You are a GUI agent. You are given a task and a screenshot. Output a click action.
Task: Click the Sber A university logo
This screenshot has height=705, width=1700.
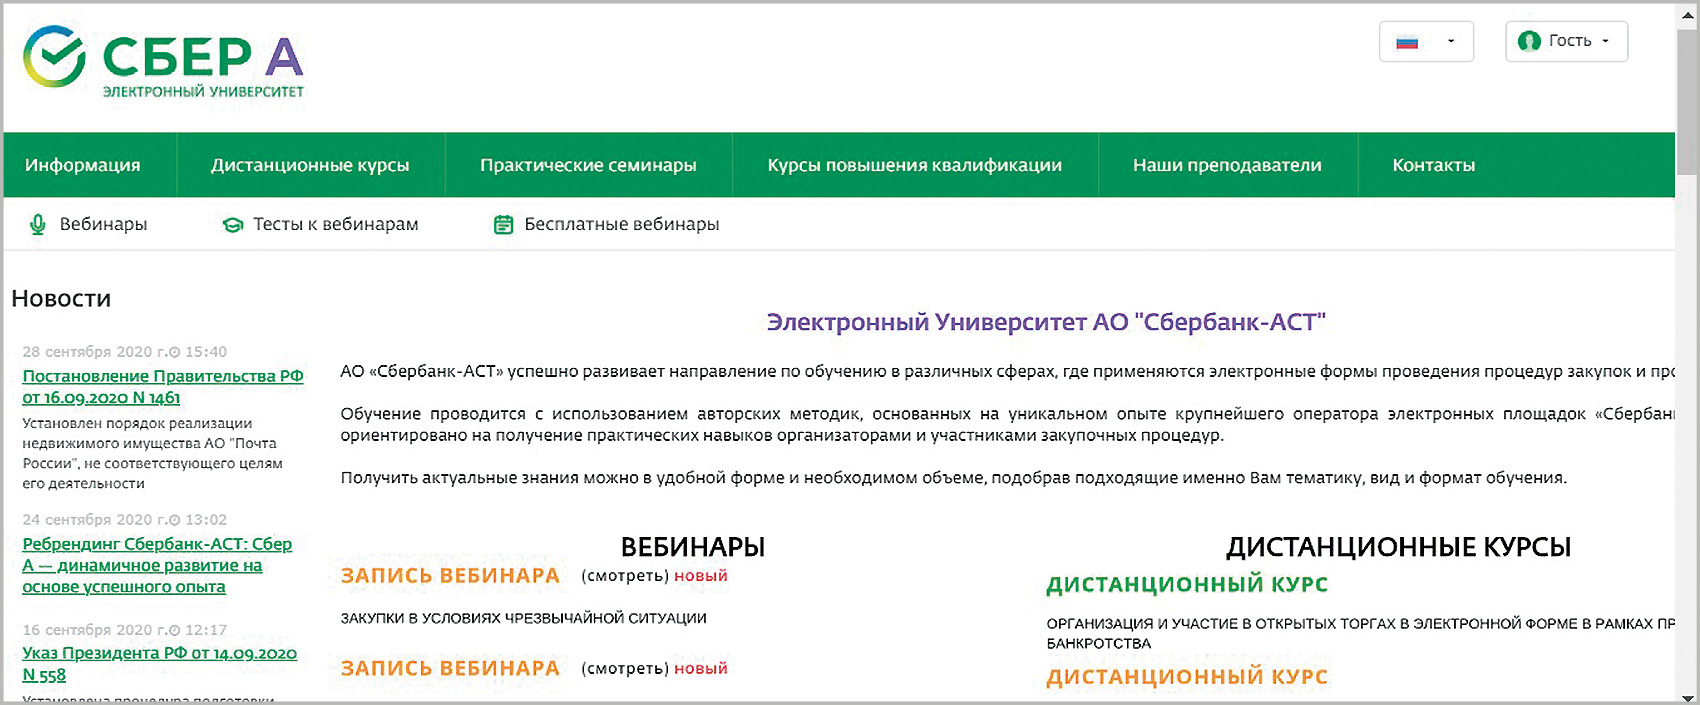coord(163,62)
